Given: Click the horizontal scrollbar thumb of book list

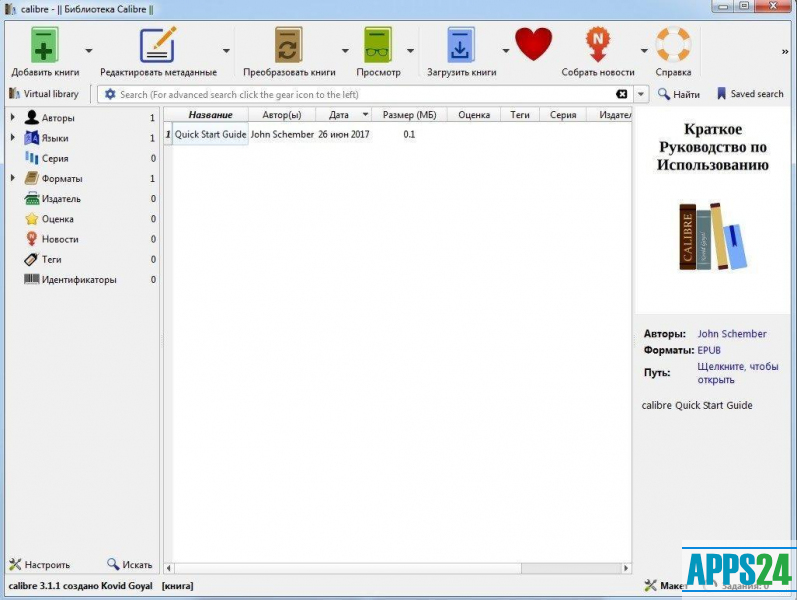Looking at the screenshot, I should pyautogui.click(x=348, y=568).
